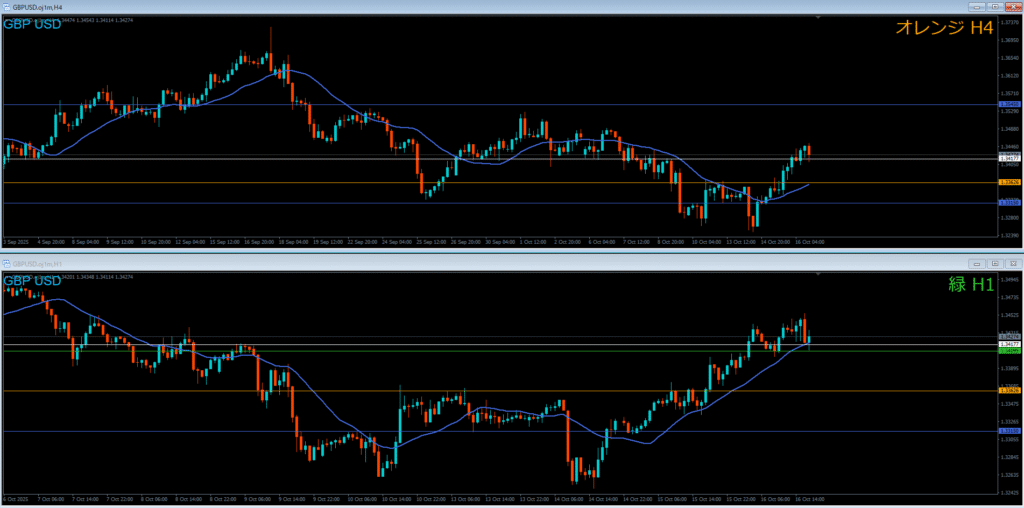Viewport: 1024px width, 508px height.
Task: Click the white 1.34177 price tag in H1
Action: tap(1010, 343)
